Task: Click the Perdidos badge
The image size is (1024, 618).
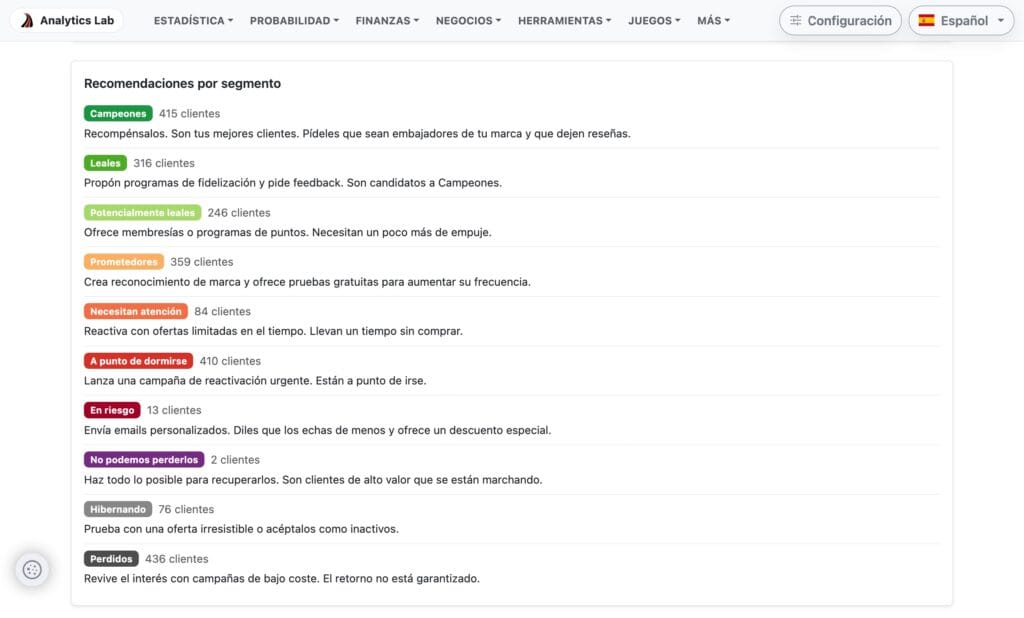Action: click(111, 559)
